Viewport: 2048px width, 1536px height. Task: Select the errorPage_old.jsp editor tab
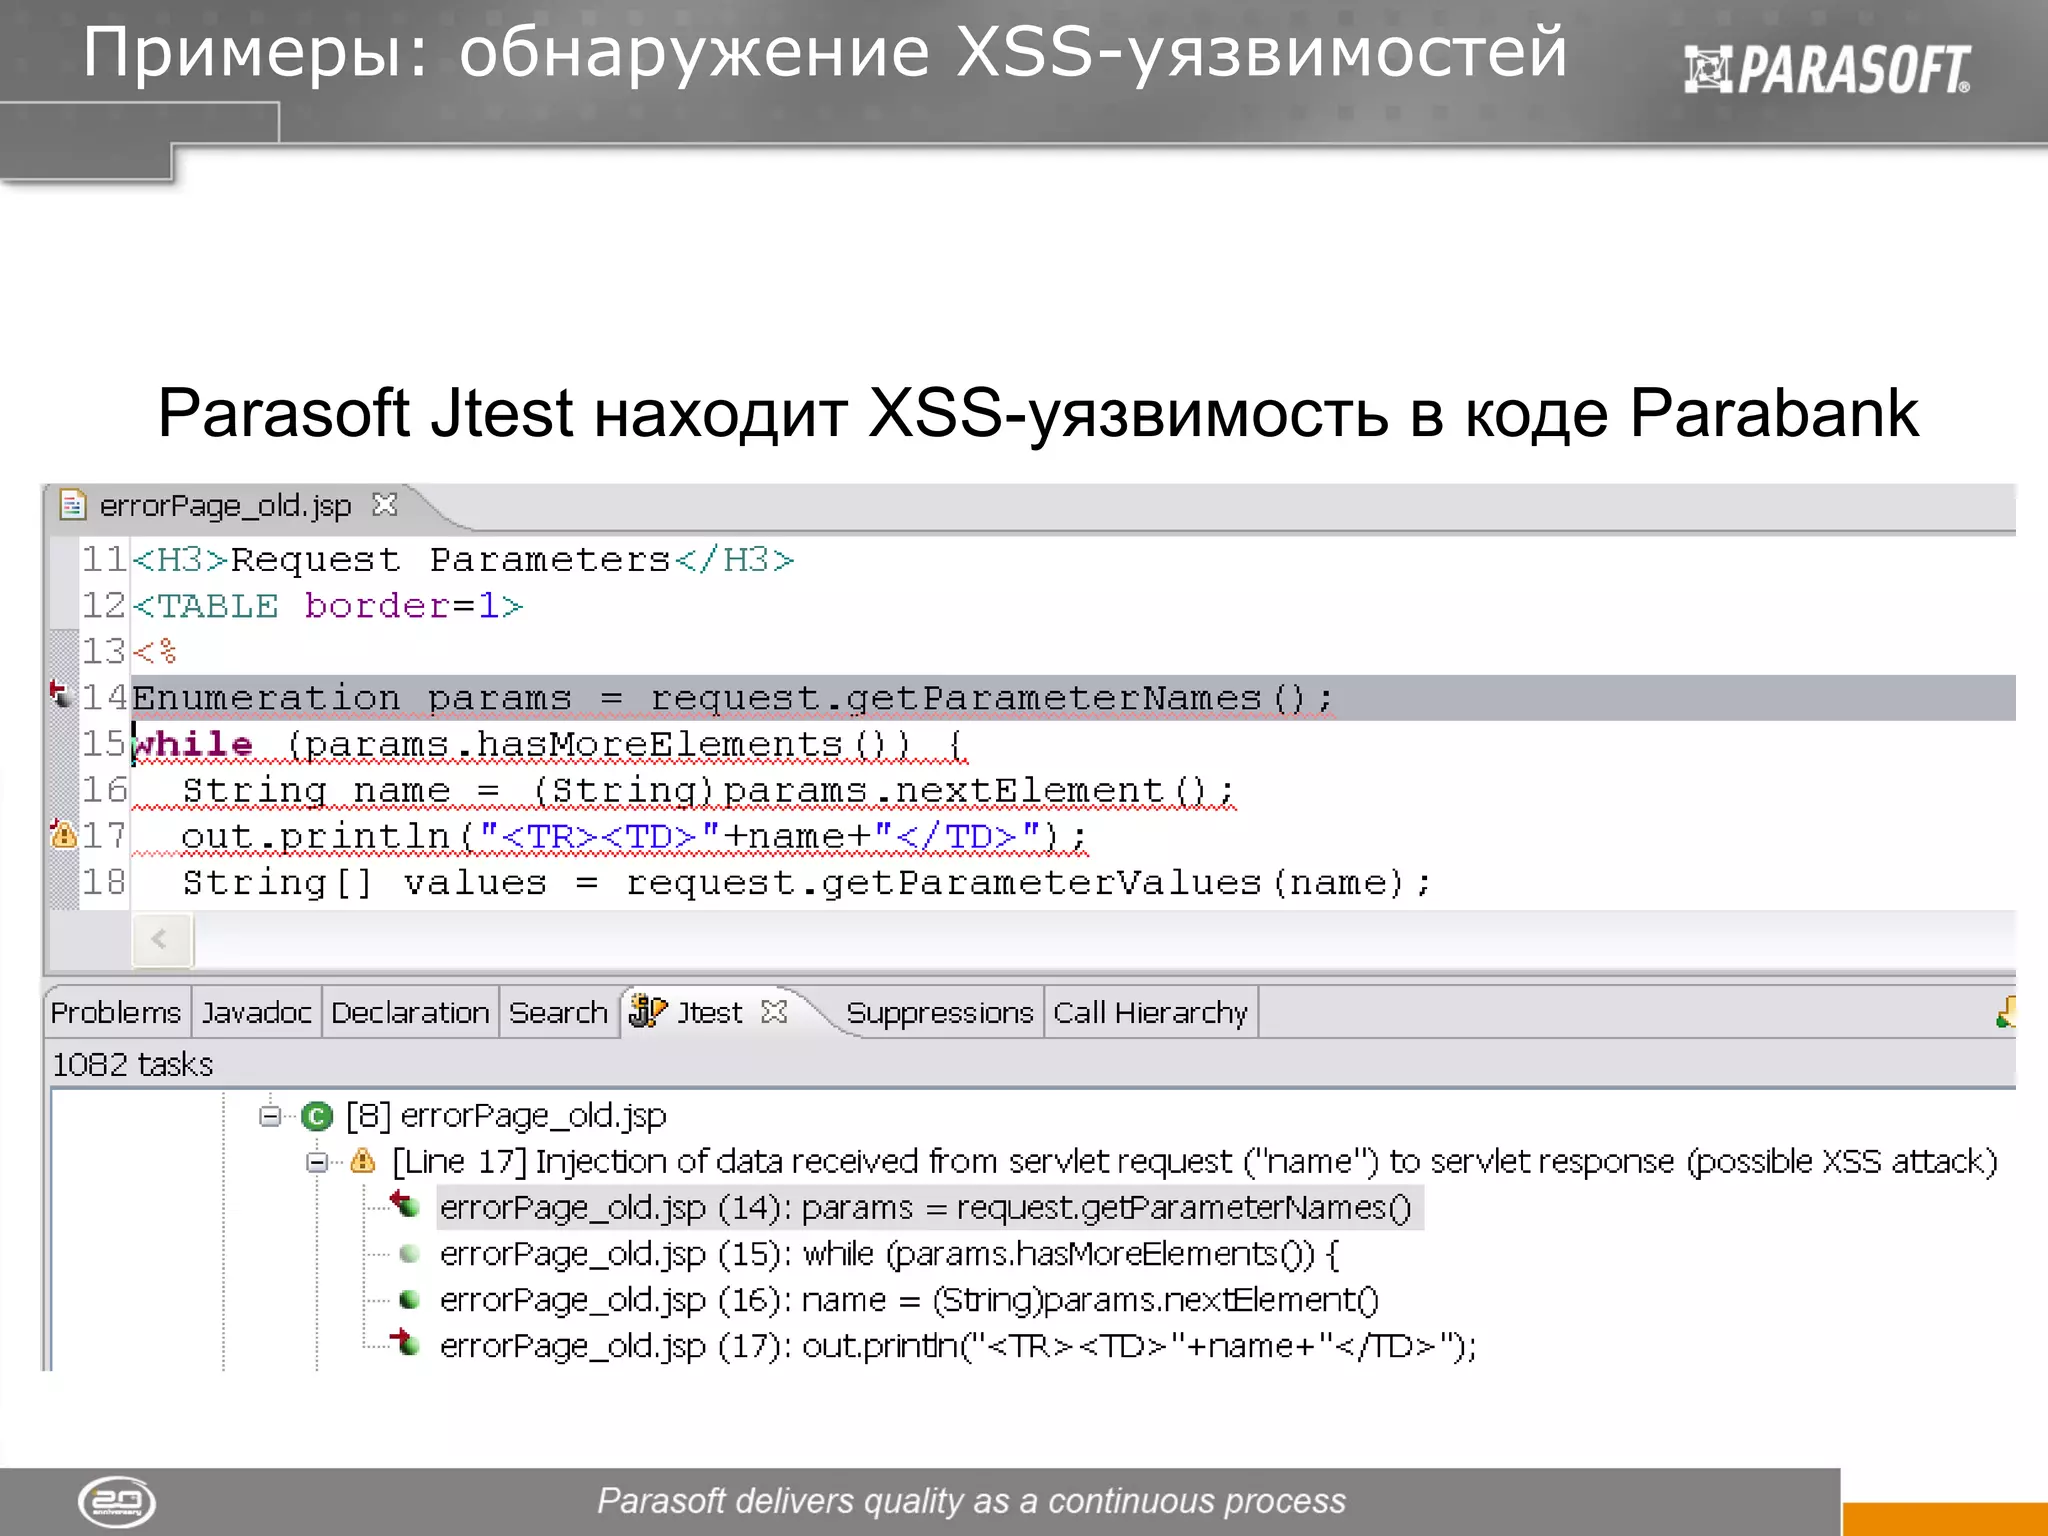pyautogui.click(x=225, y=506)
